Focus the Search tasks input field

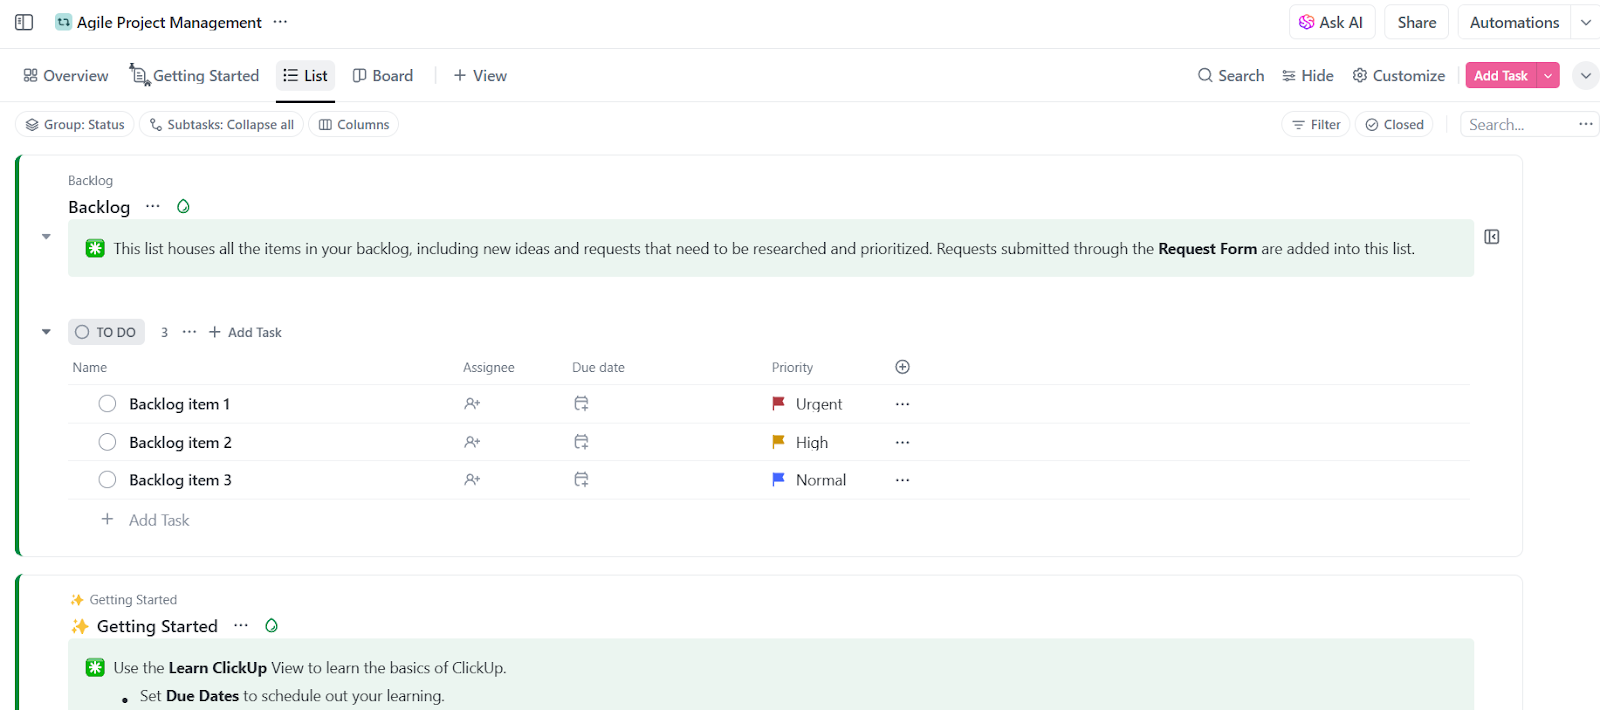tap(1516, 125)
